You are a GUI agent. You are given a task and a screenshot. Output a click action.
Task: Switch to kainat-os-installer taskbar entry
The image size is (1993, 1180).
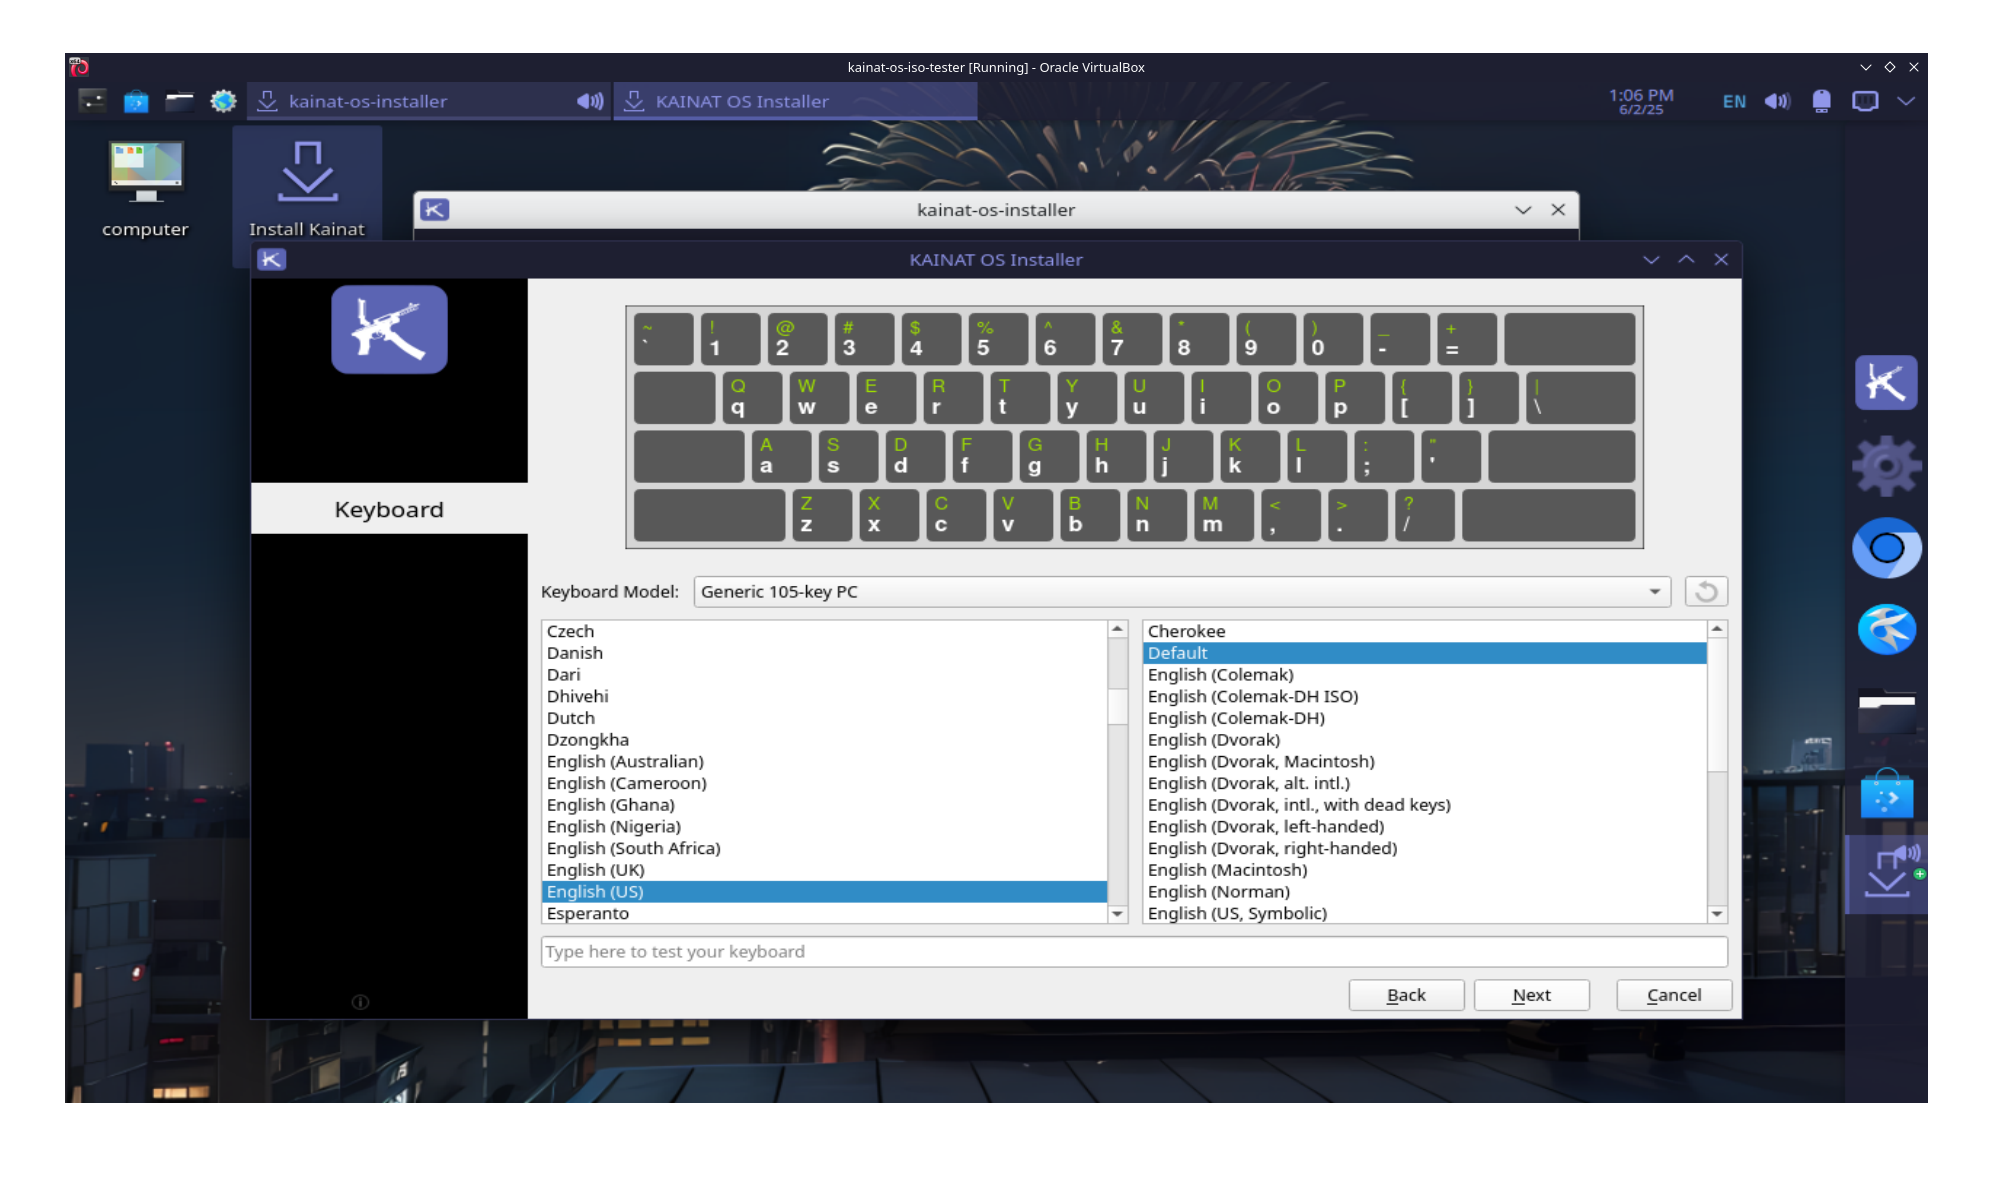point(429,101)
